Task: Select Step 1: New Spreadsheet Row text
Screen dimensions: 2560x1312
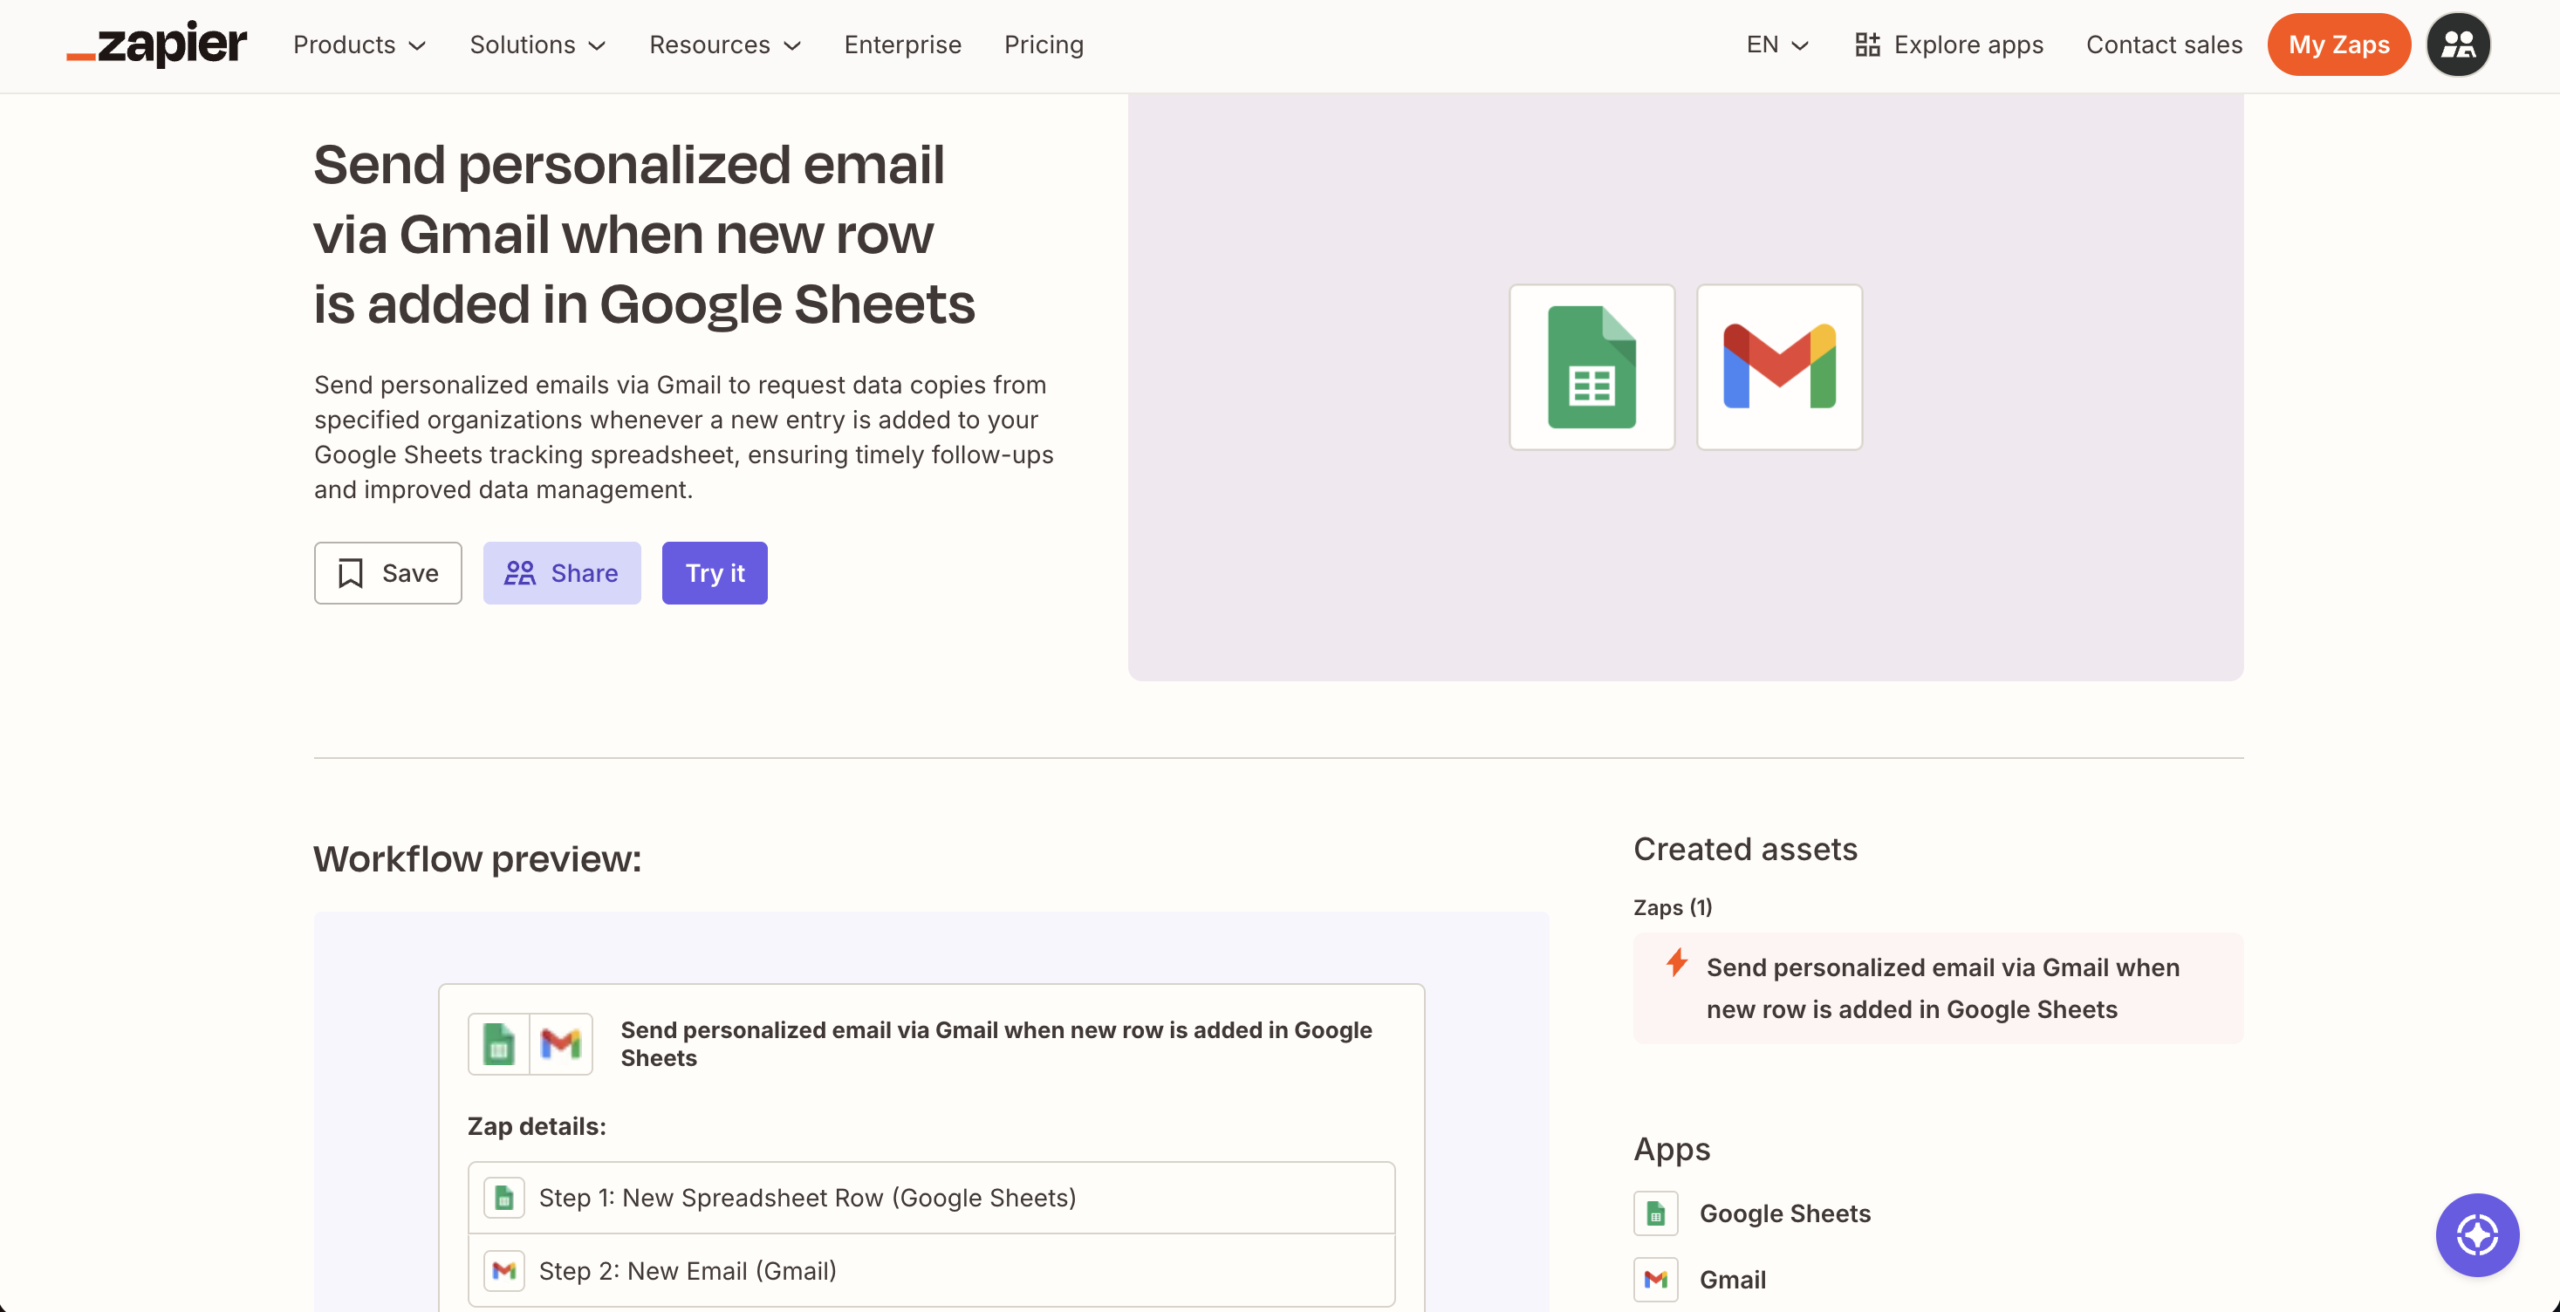Action: click(808, 1198)
